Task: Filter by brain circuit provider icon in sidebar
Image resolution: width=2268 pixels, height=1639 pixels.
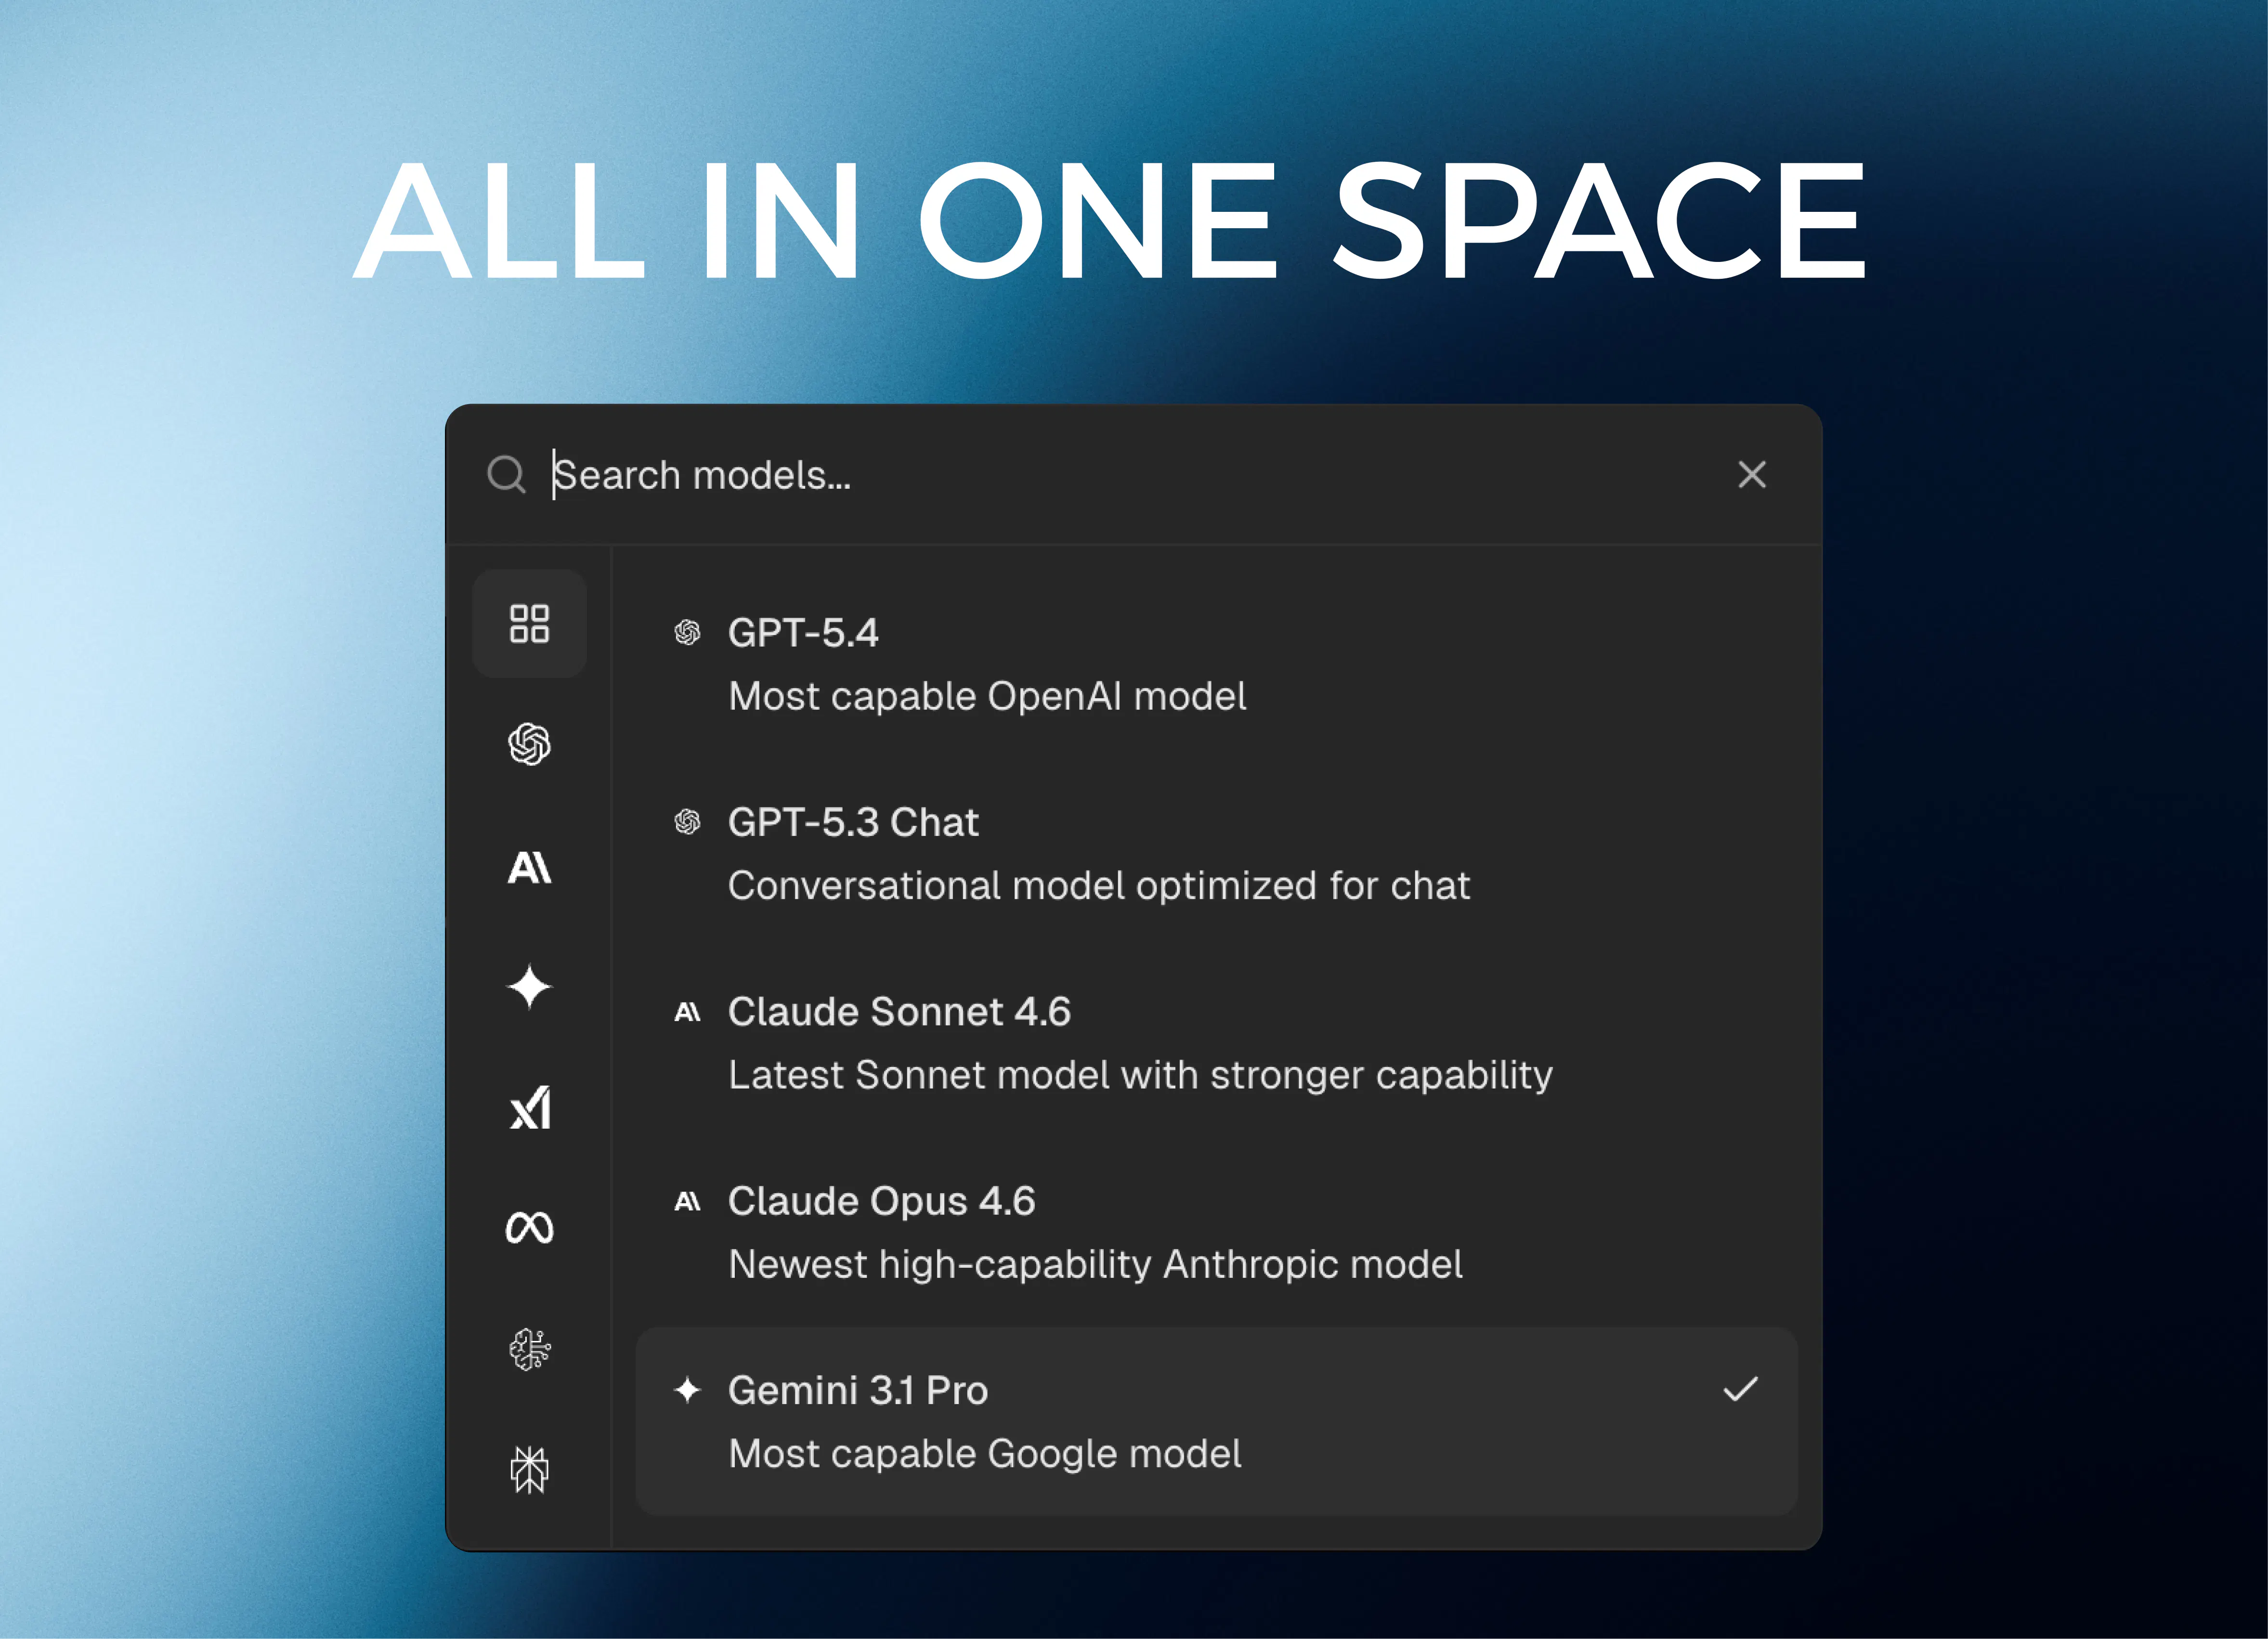Action: tap(529, 1349)
